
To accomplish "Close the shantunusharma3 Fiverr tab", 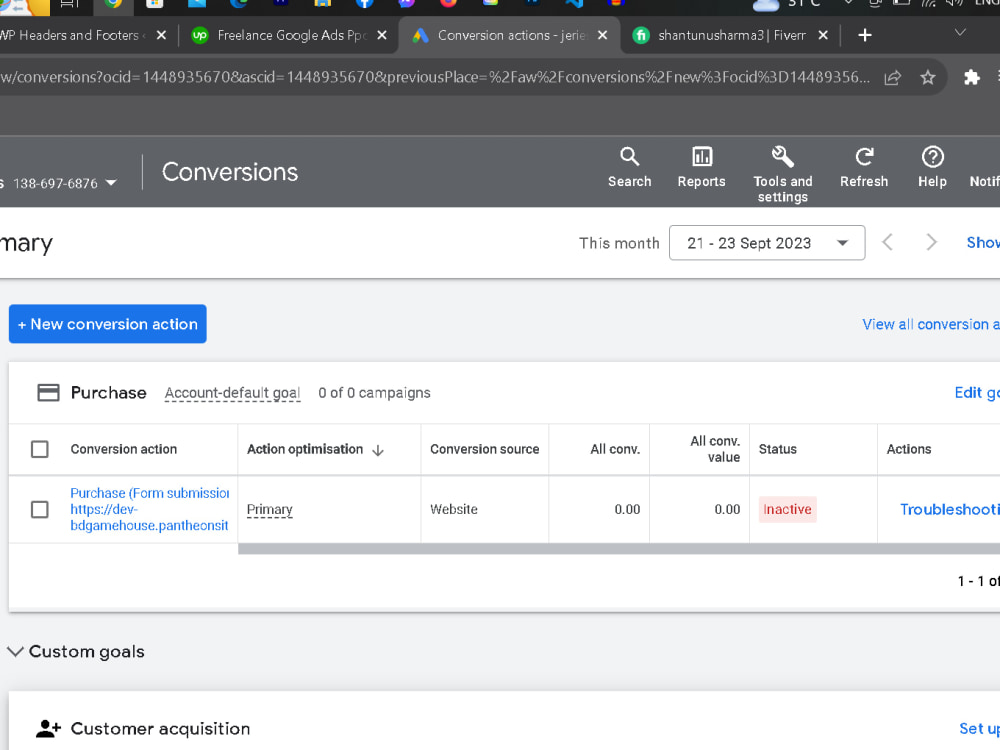I will point(823,35).
